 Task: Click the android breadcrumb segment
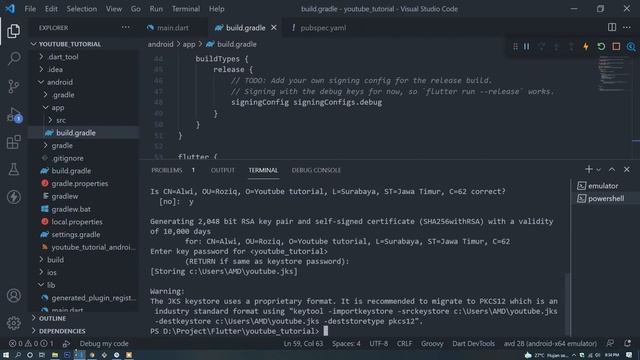pos(160,44)
